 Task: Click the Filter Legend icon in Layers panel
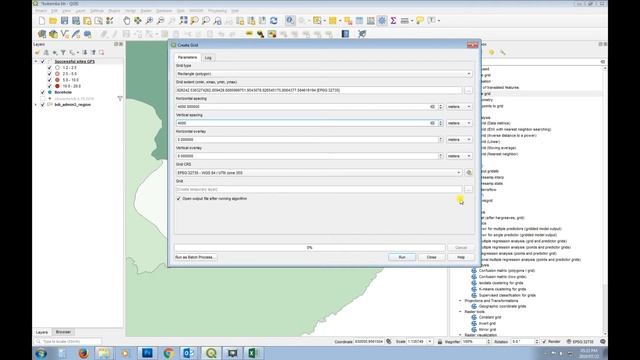tap(63, 52)
